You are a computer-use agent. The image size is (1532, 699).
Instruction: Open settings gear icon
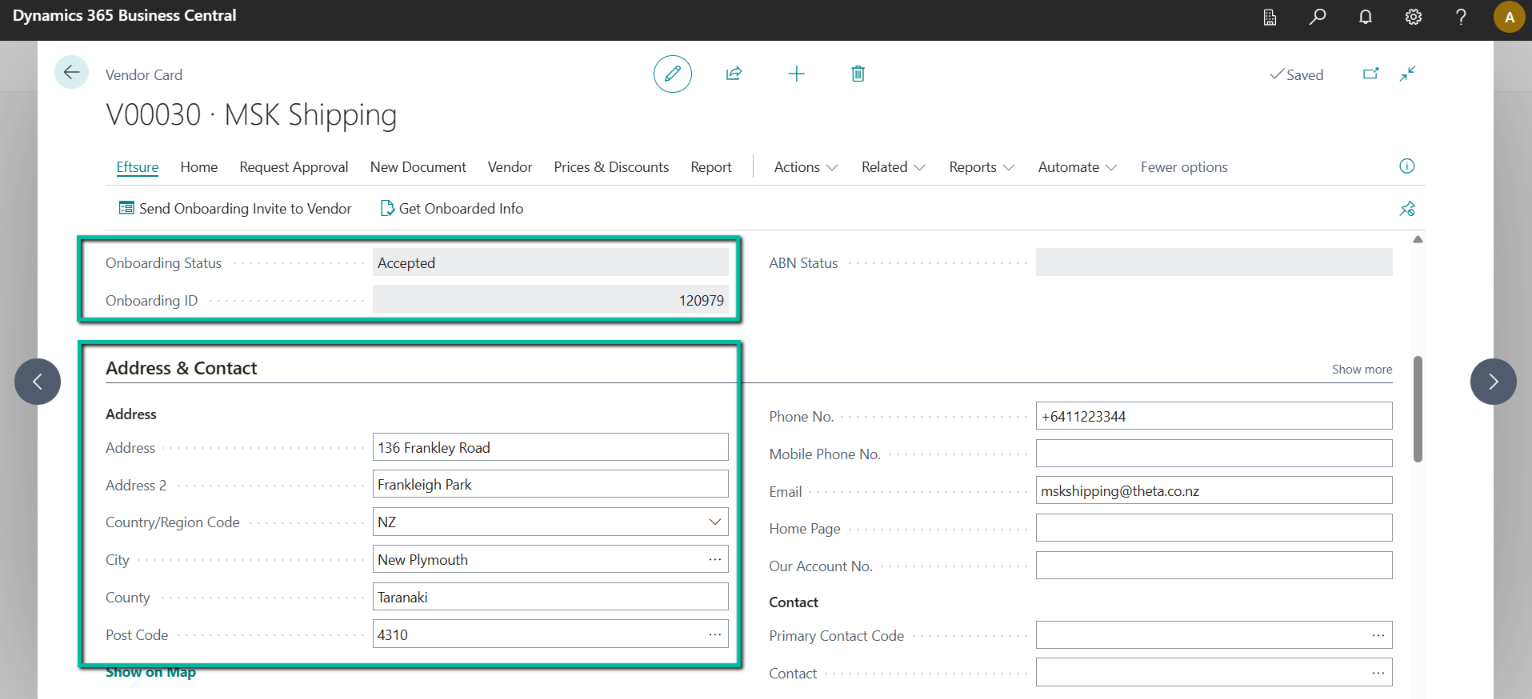[x=1413, y=17]
